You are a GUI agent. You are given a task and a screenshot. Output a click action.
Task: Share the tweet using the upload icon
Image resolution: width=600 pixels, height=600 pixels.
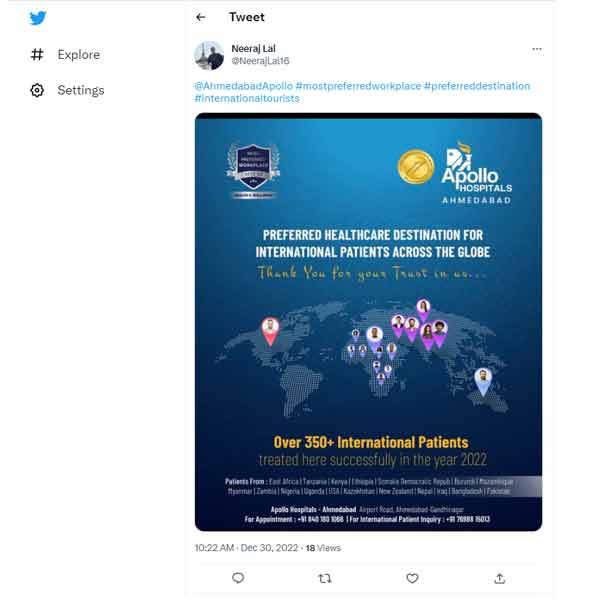click(x=499, y=578)
